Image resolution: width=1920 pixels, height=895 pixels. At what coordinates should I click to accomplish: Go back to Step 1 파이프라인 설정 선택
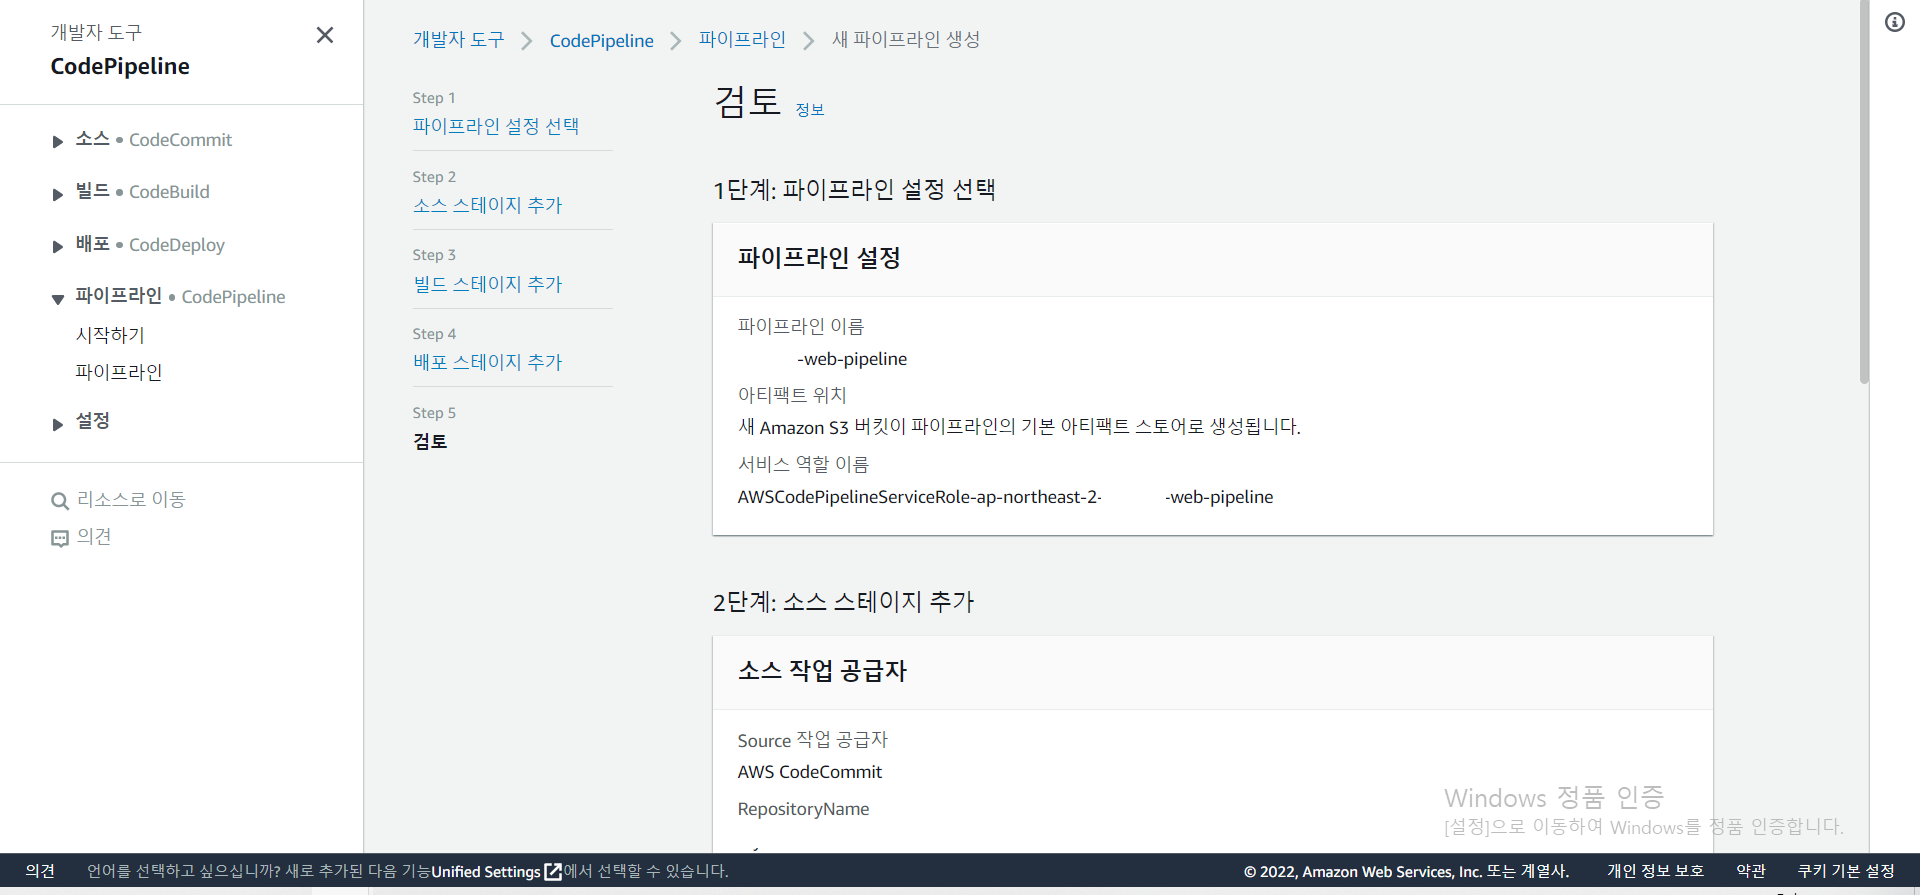point(496,126)
